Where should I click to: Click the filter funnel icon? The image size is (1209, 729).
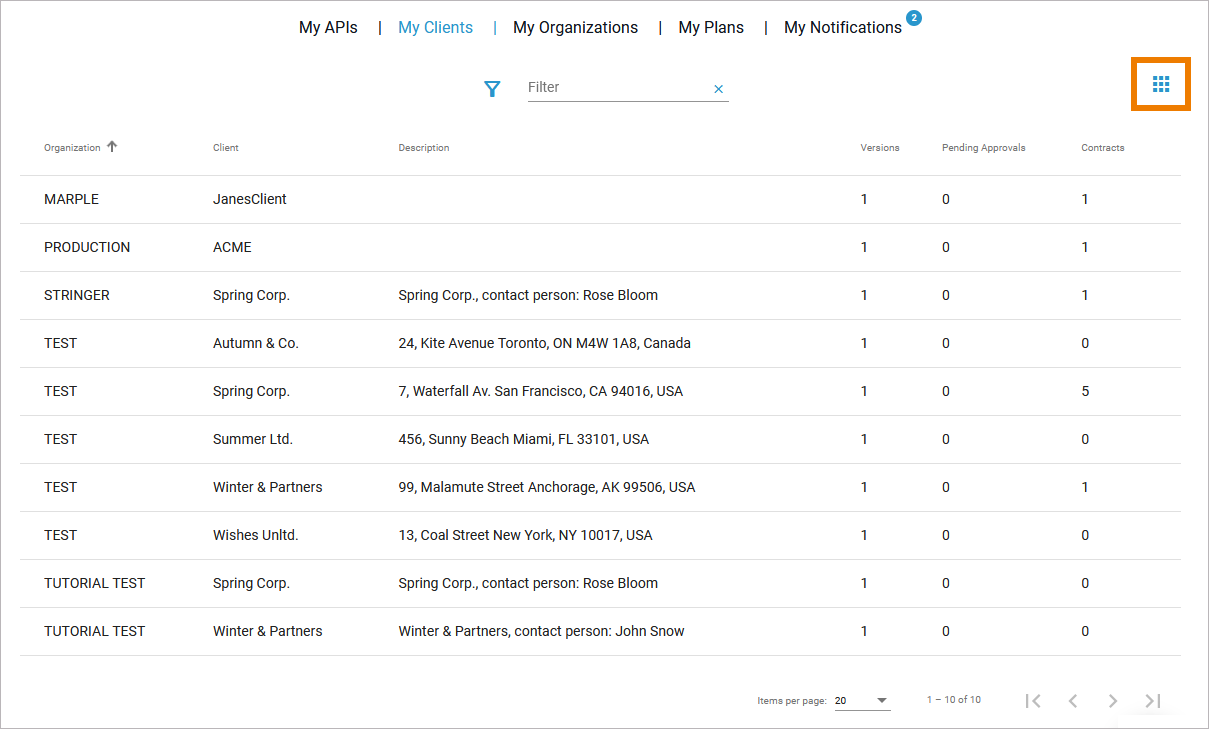point(492,89)
